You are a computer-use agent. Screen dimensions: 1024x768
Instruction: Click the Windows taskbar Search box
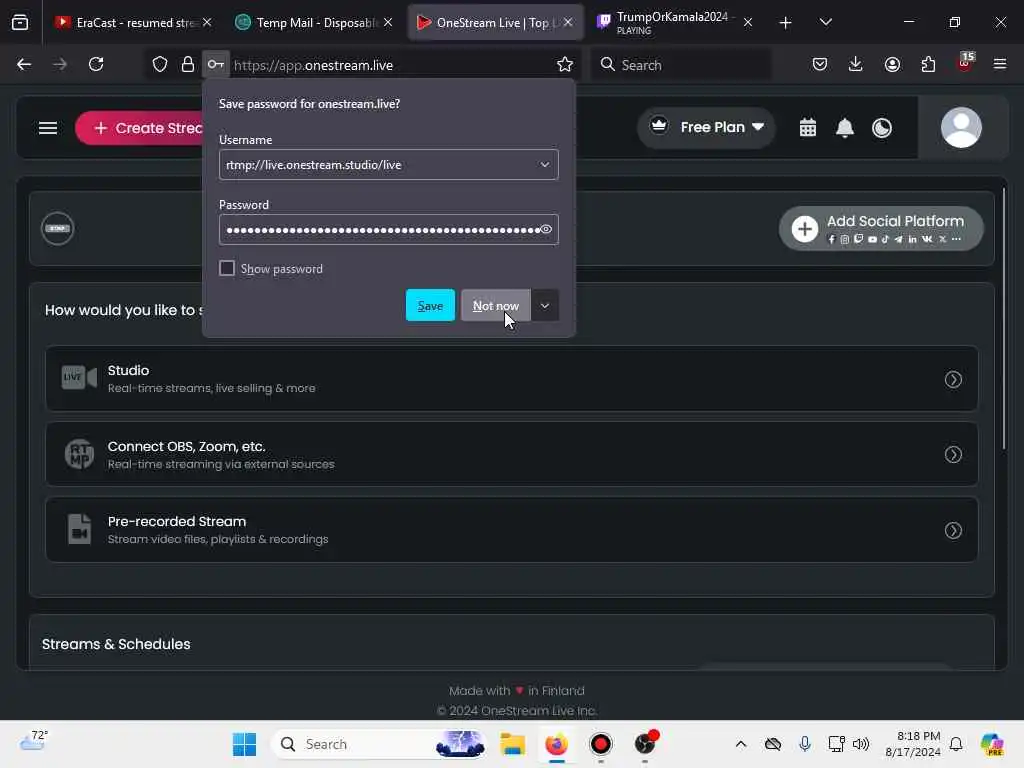(x=379, y=744)
